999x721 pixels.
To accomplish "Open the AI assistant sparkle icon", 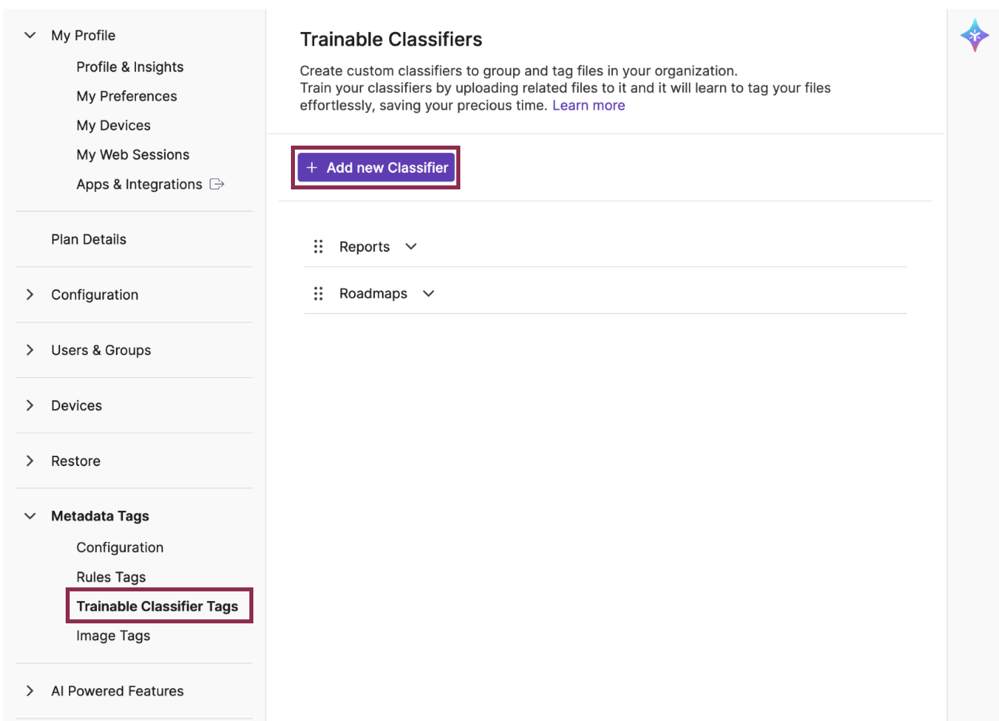I will 974,35.
